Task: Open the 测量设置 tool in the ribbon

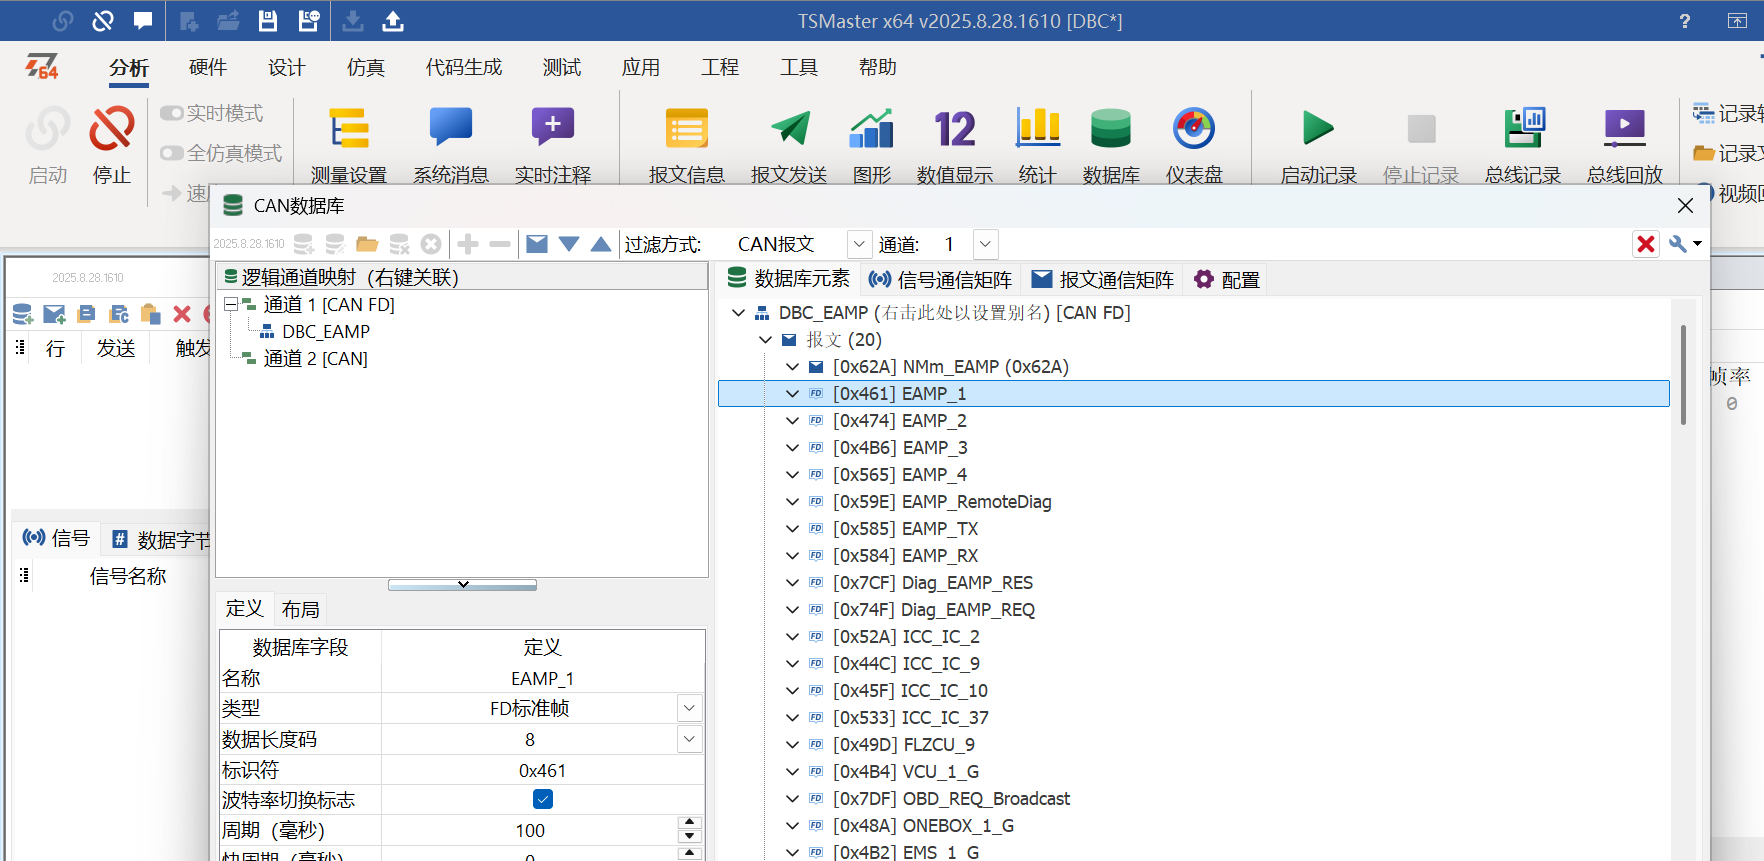Action: point(349,145)
